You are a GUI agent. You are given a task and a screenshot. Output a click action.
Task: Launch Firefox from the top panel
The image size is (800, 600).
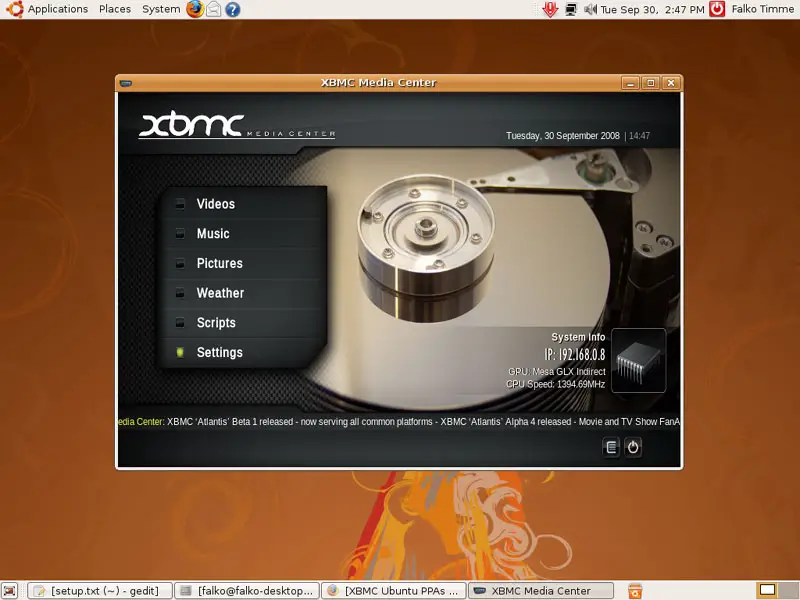[194, 9]
